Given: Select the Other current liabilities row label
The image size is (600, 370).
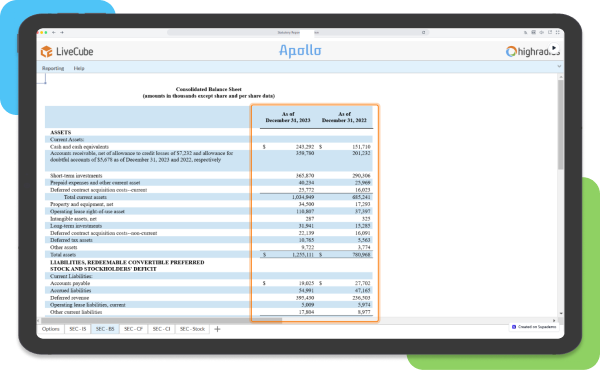Looking at the screenshot, I should [76, 312].
